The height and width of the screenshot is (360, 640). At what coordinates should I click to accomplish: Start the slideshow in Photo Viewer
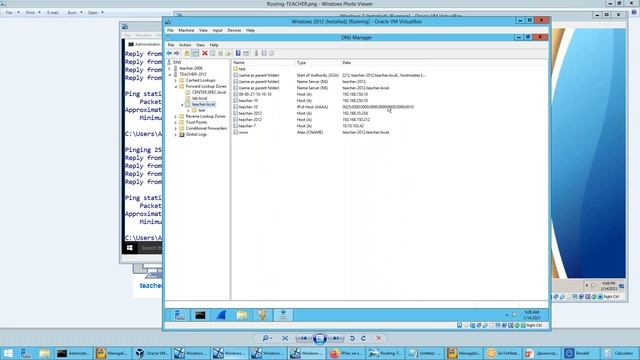click(x=320, y=338)
